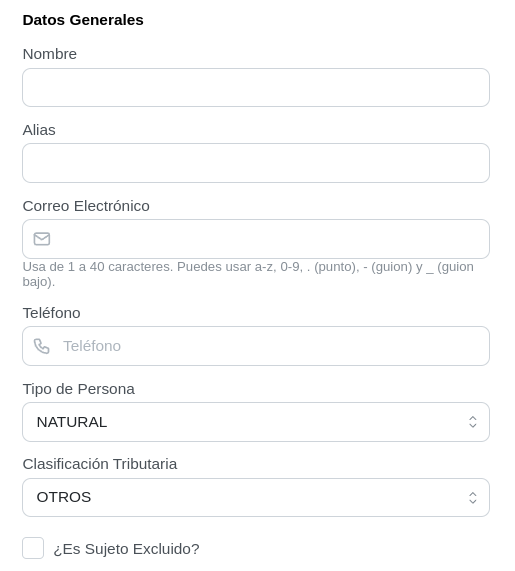Click the phone icon in Teléfono field

coord(42,346)
